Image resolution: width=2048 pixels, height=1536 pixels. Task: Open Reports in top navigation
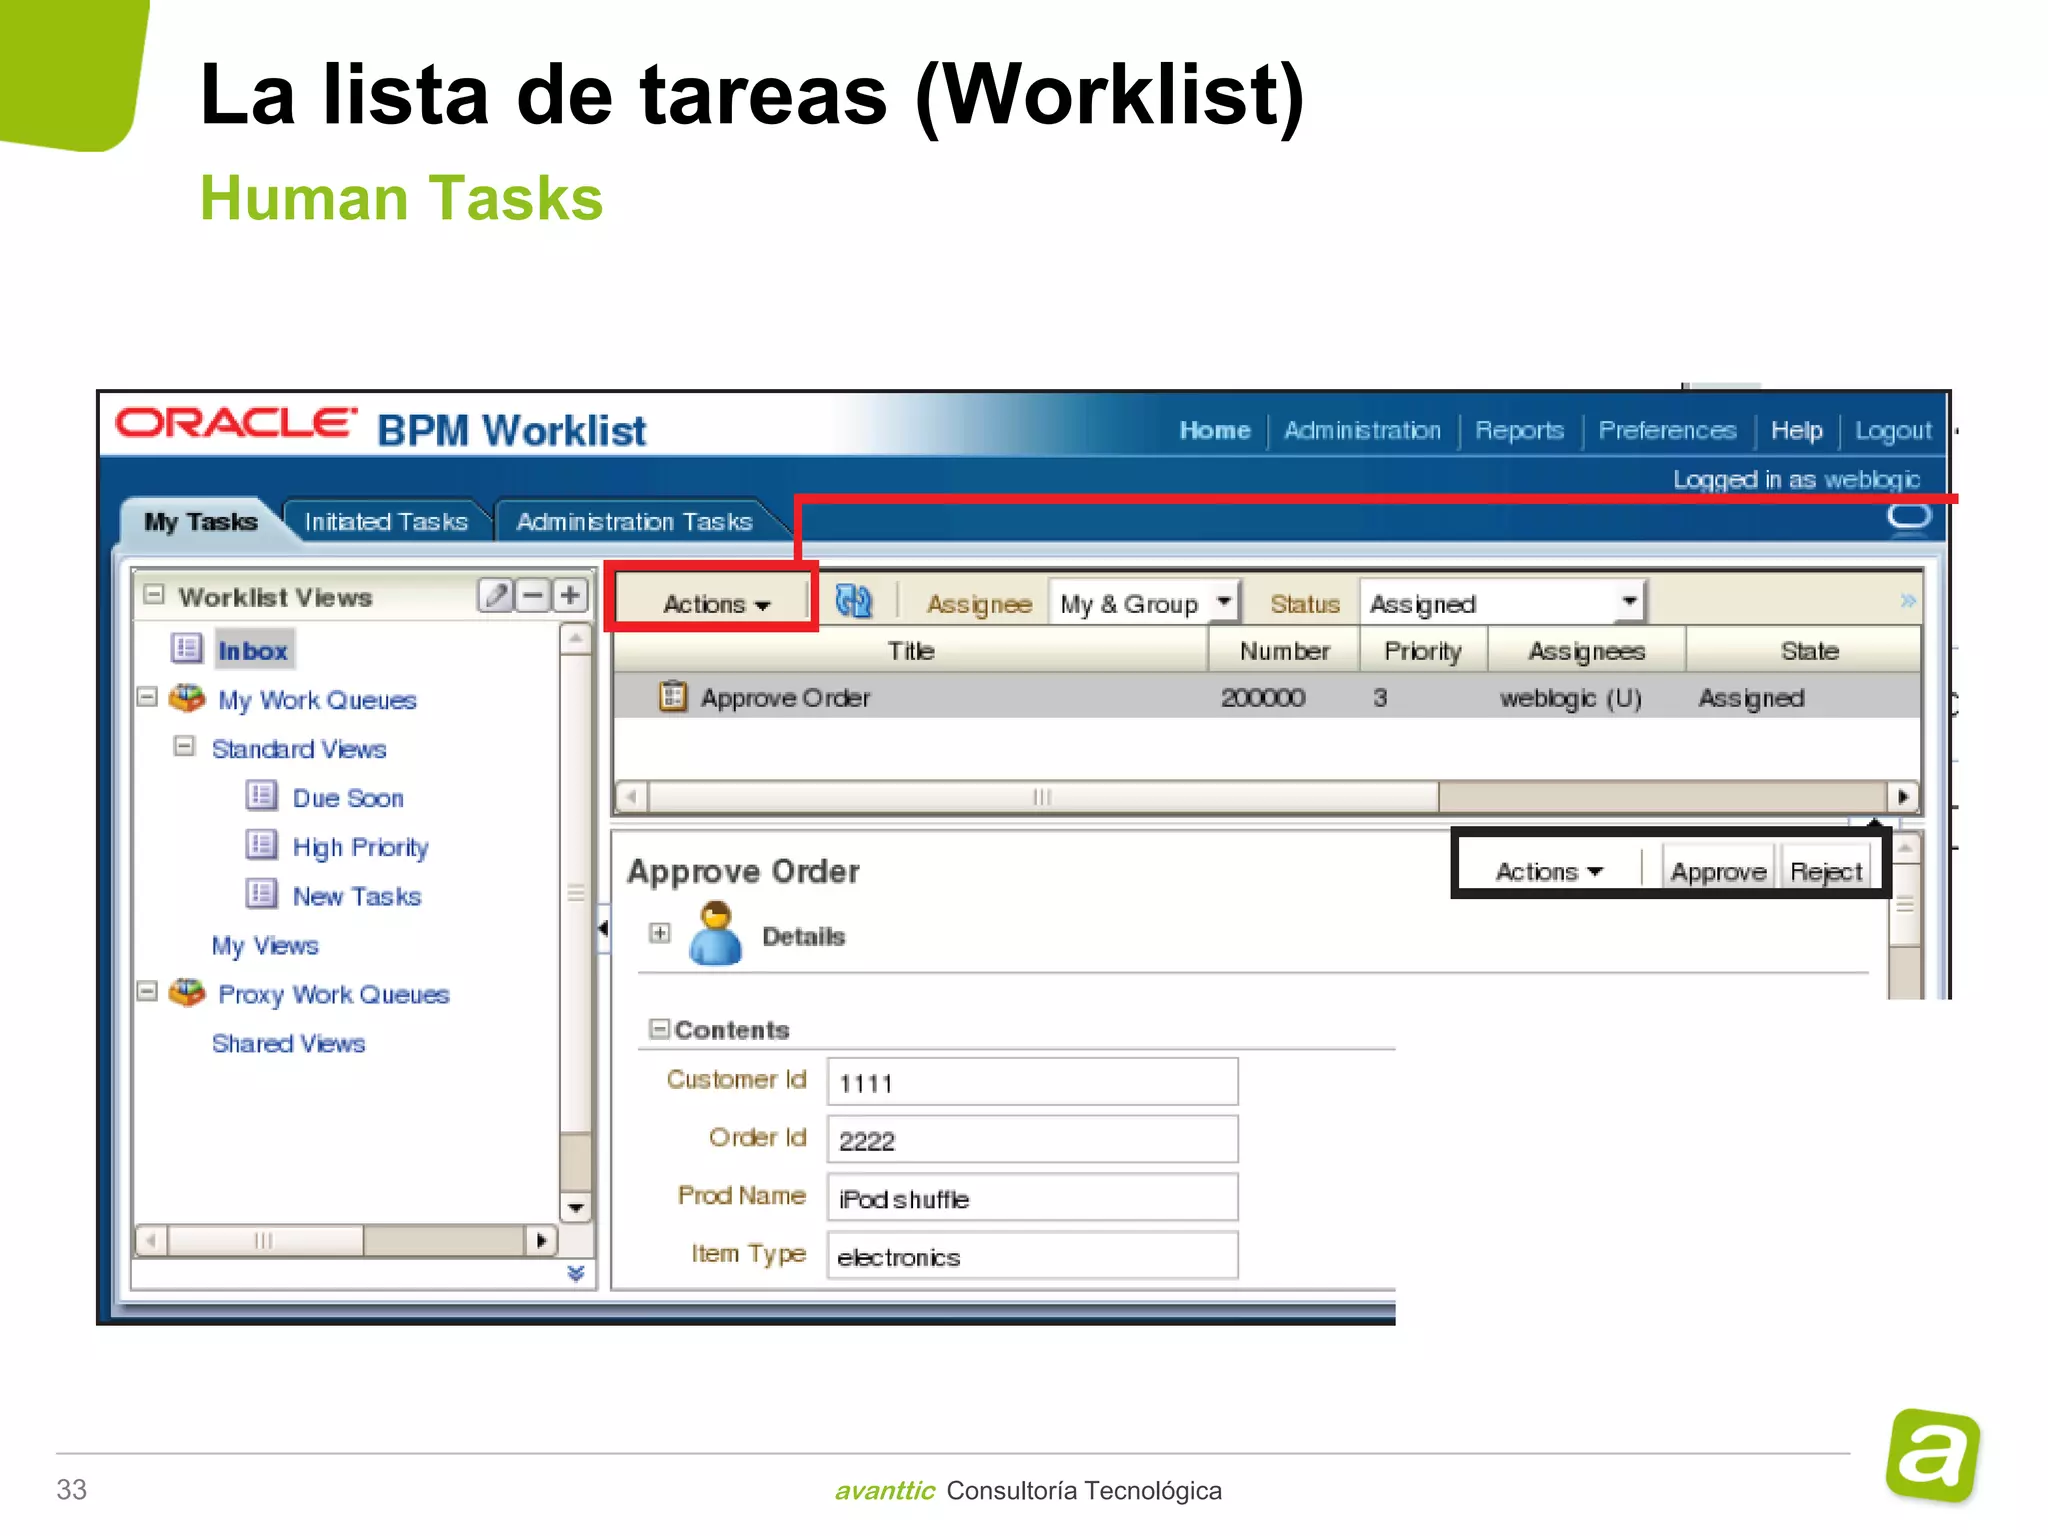pos(1519,431)
